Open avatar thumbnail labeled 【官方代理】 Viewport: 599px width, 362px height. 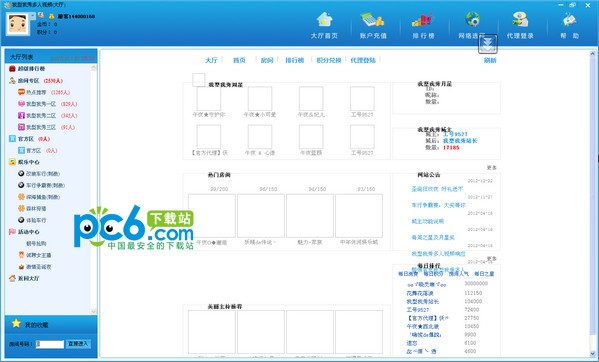coord(209,137)
